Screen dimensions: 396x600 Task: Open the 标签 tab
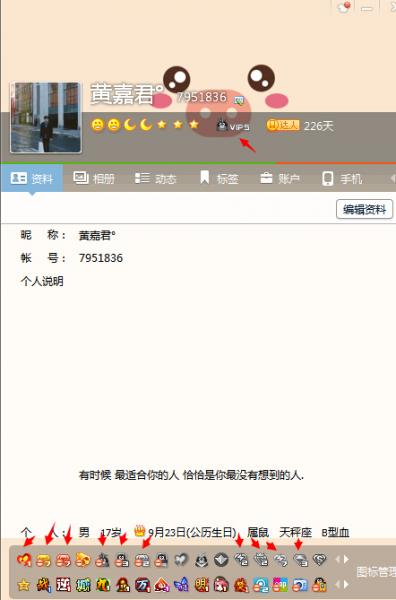point(219,178)
